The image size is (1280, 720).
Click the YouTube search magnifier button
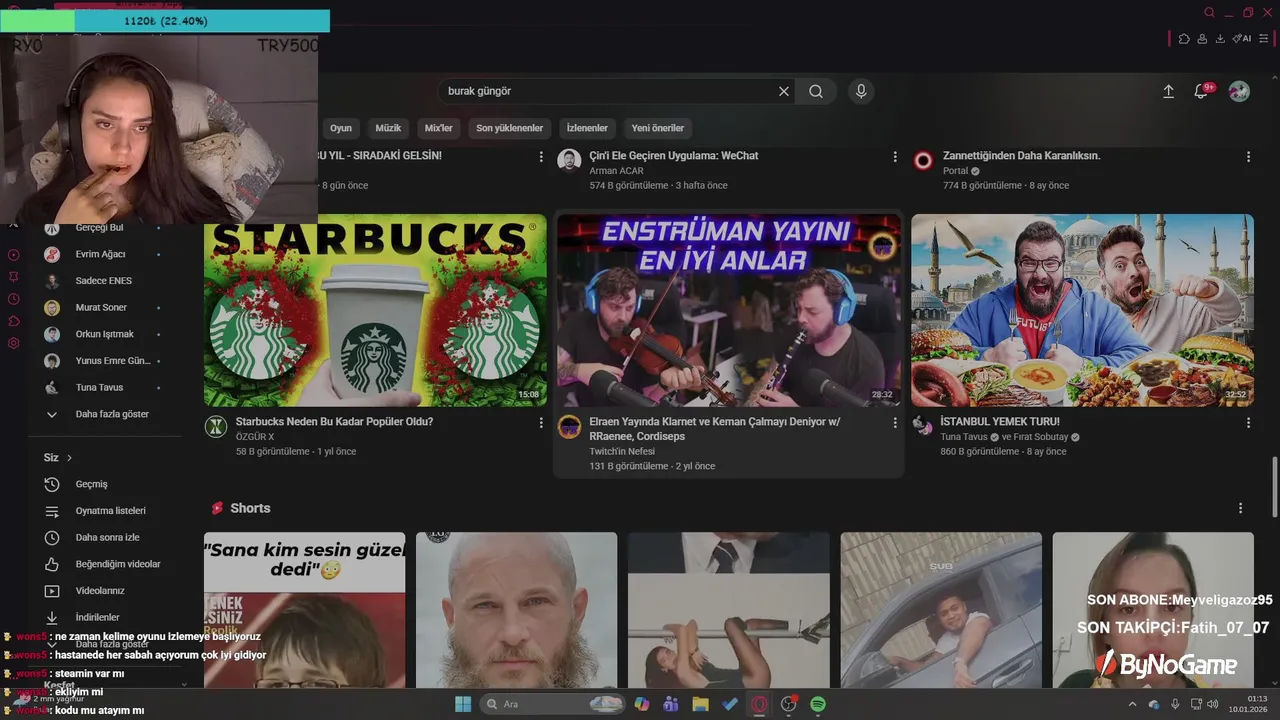(x=816, y=91)
